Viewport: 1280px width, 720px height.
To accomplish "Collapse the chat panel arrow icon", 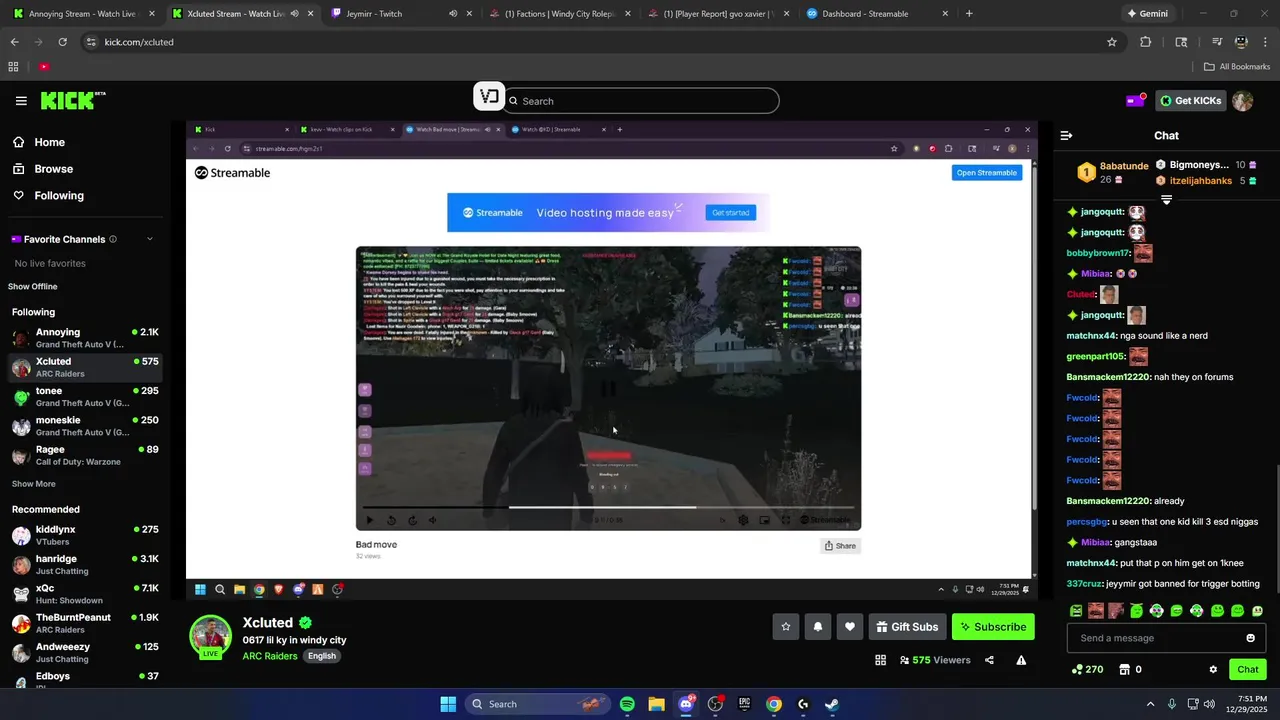I will (x=1066, y=135).
